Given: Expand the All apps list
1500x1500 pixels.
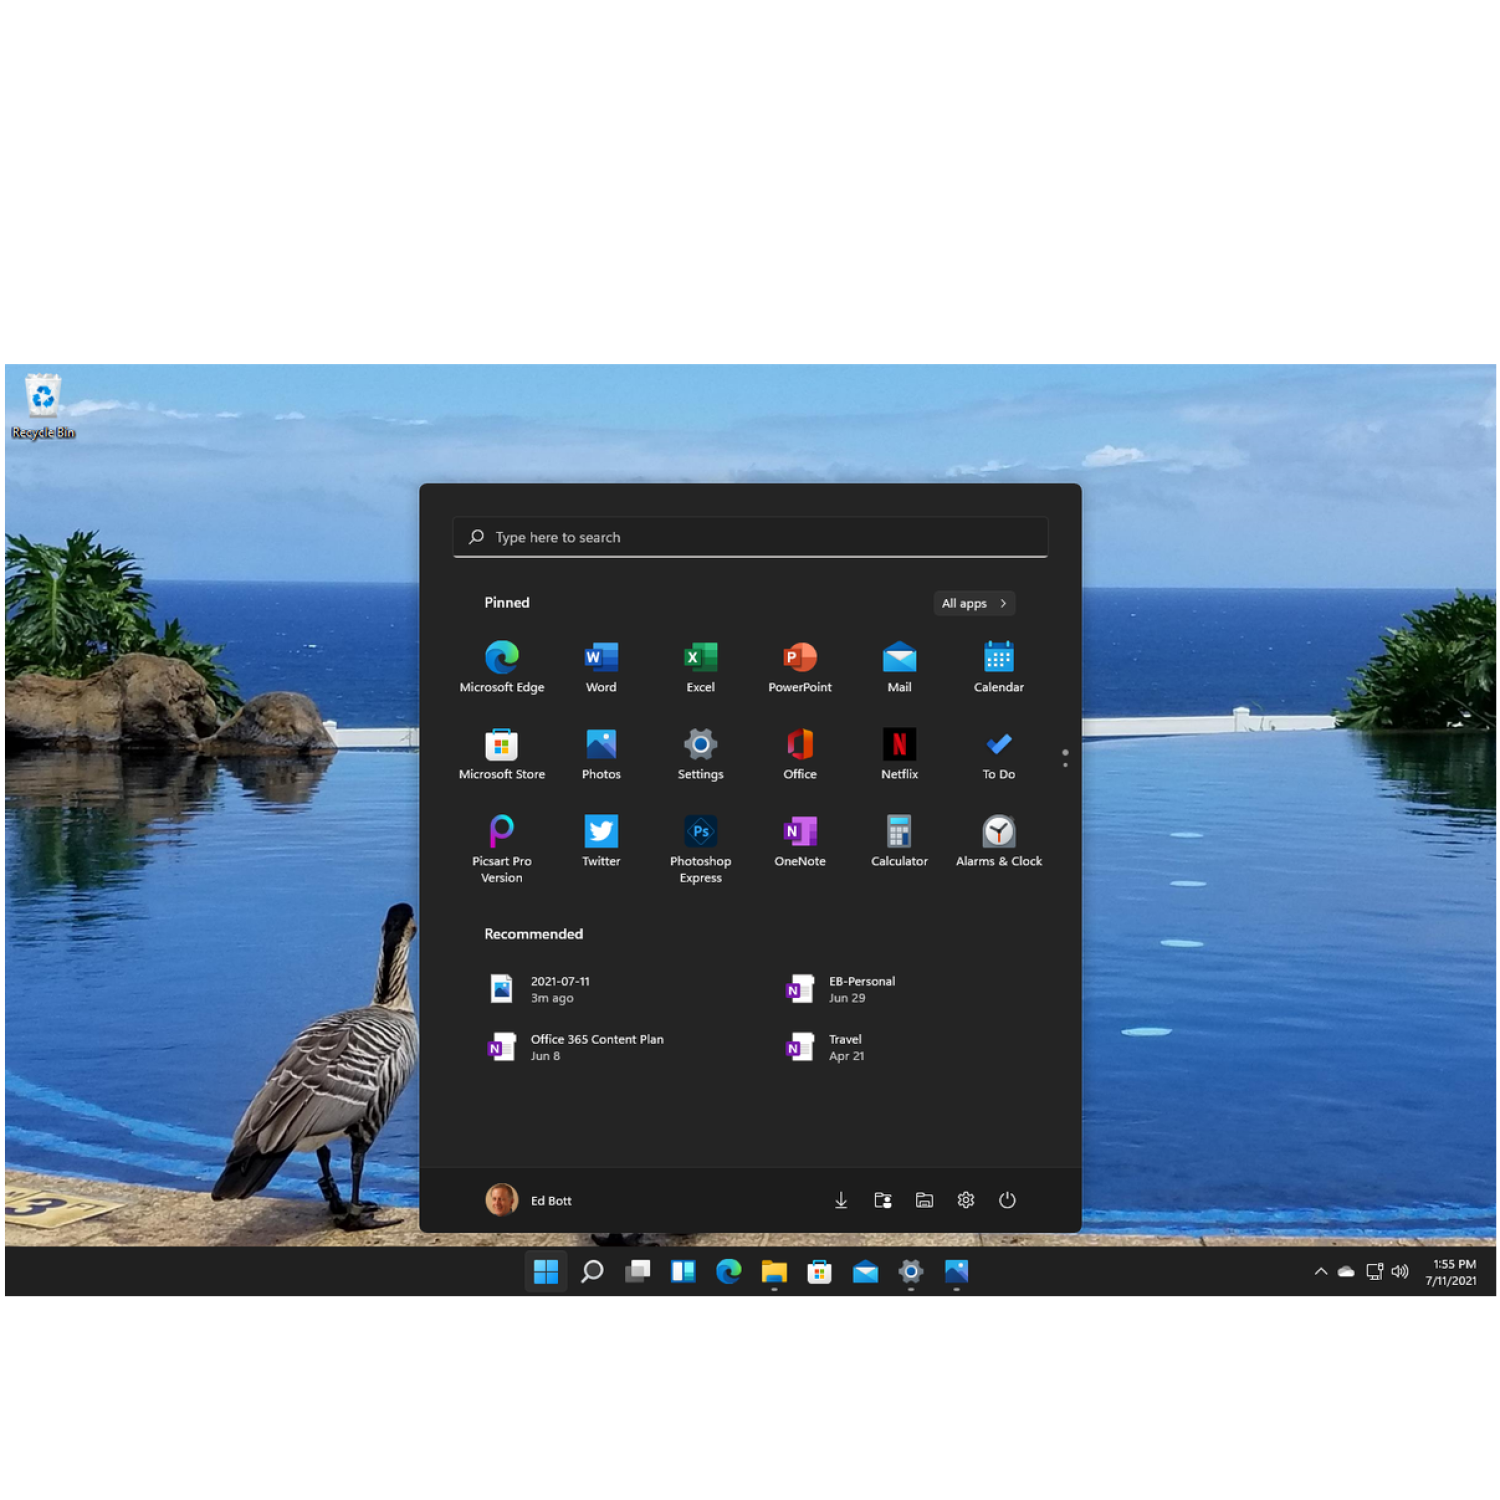Looking at the screenshot, I should 973,603.
